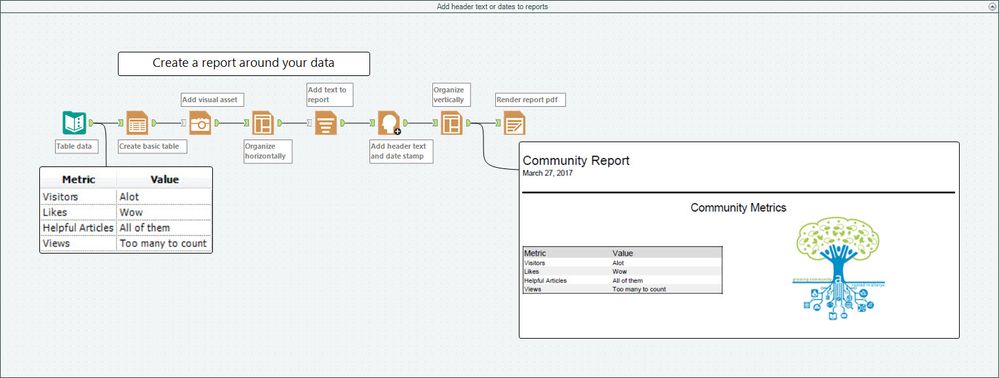Click the 'Community Report' heading in preview

(576, 161)
